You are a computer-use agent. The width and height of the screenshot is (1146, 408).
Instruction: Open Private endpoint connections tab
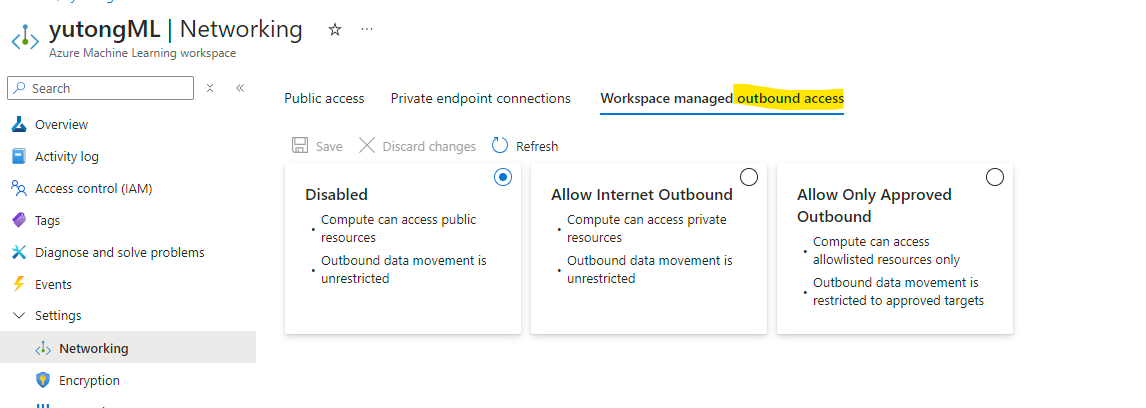pyautogui.click(x=480, y=98)
